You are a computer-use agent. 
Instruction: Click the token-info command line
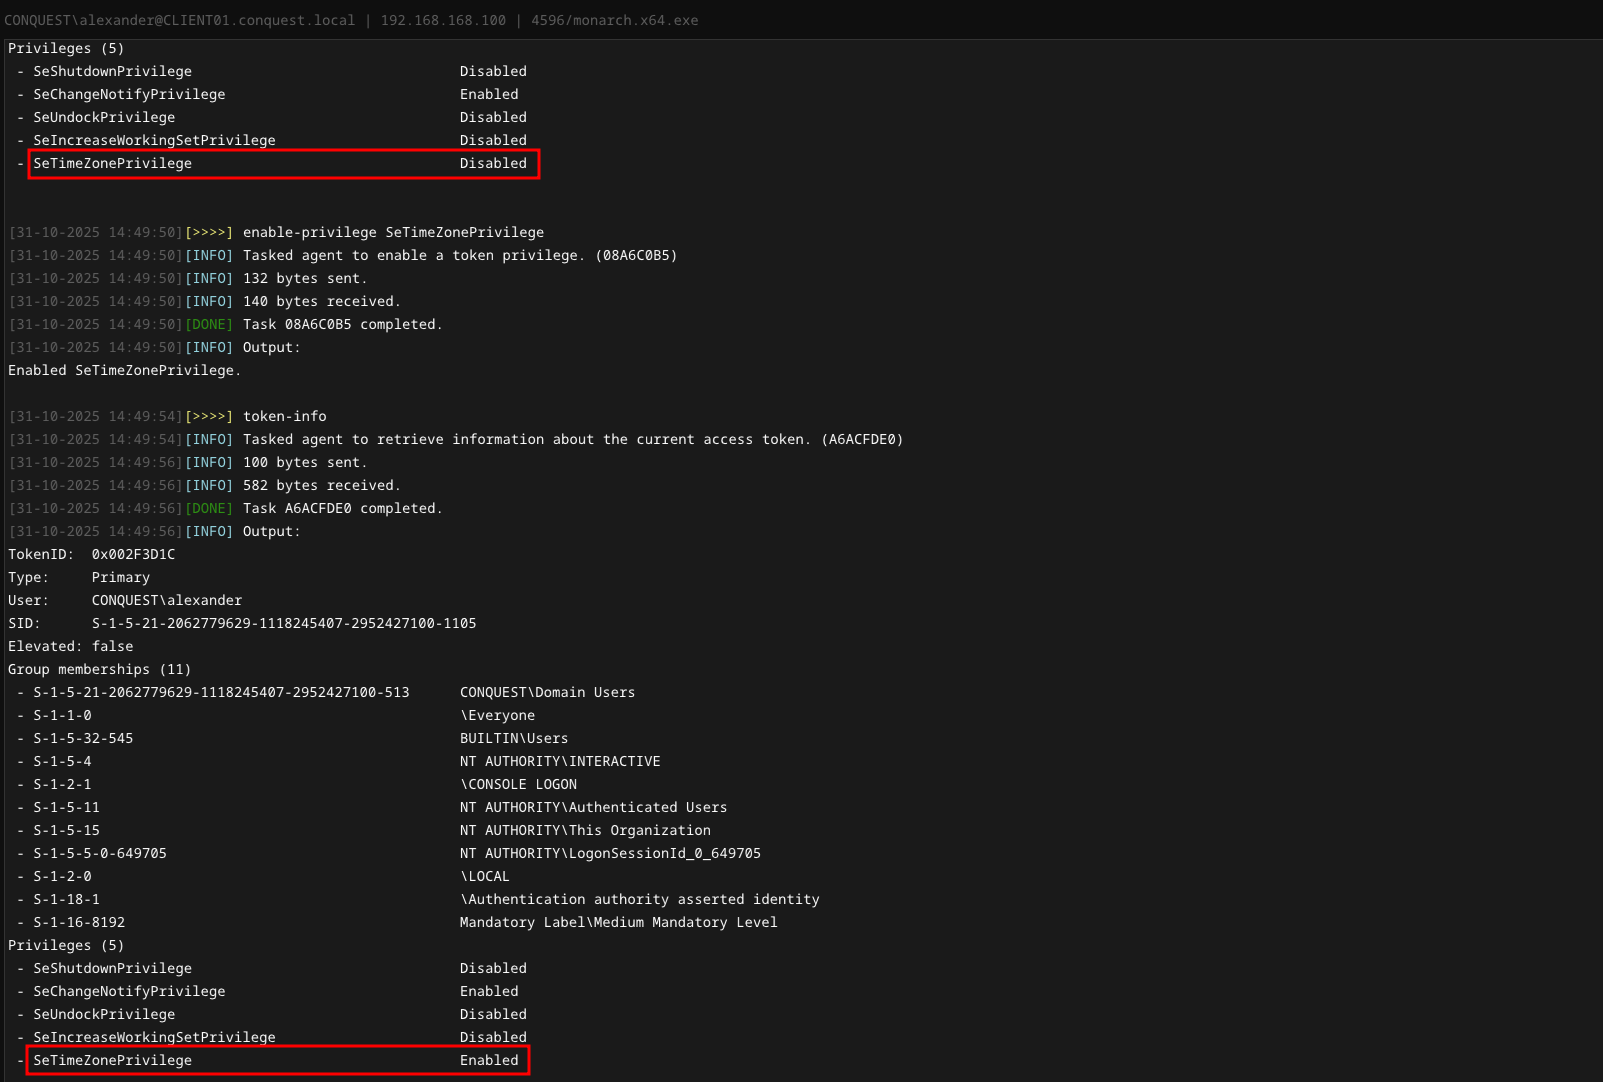pyautogui.click(x=284, y=416)
